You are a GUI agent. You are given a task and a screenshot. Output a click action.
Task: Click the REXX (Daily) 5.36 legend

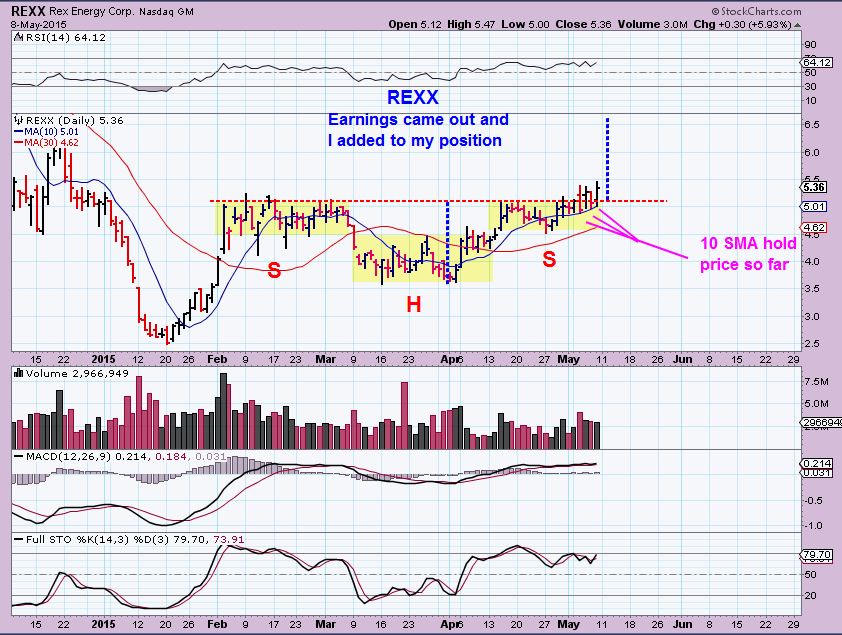[x=75, y=120]
